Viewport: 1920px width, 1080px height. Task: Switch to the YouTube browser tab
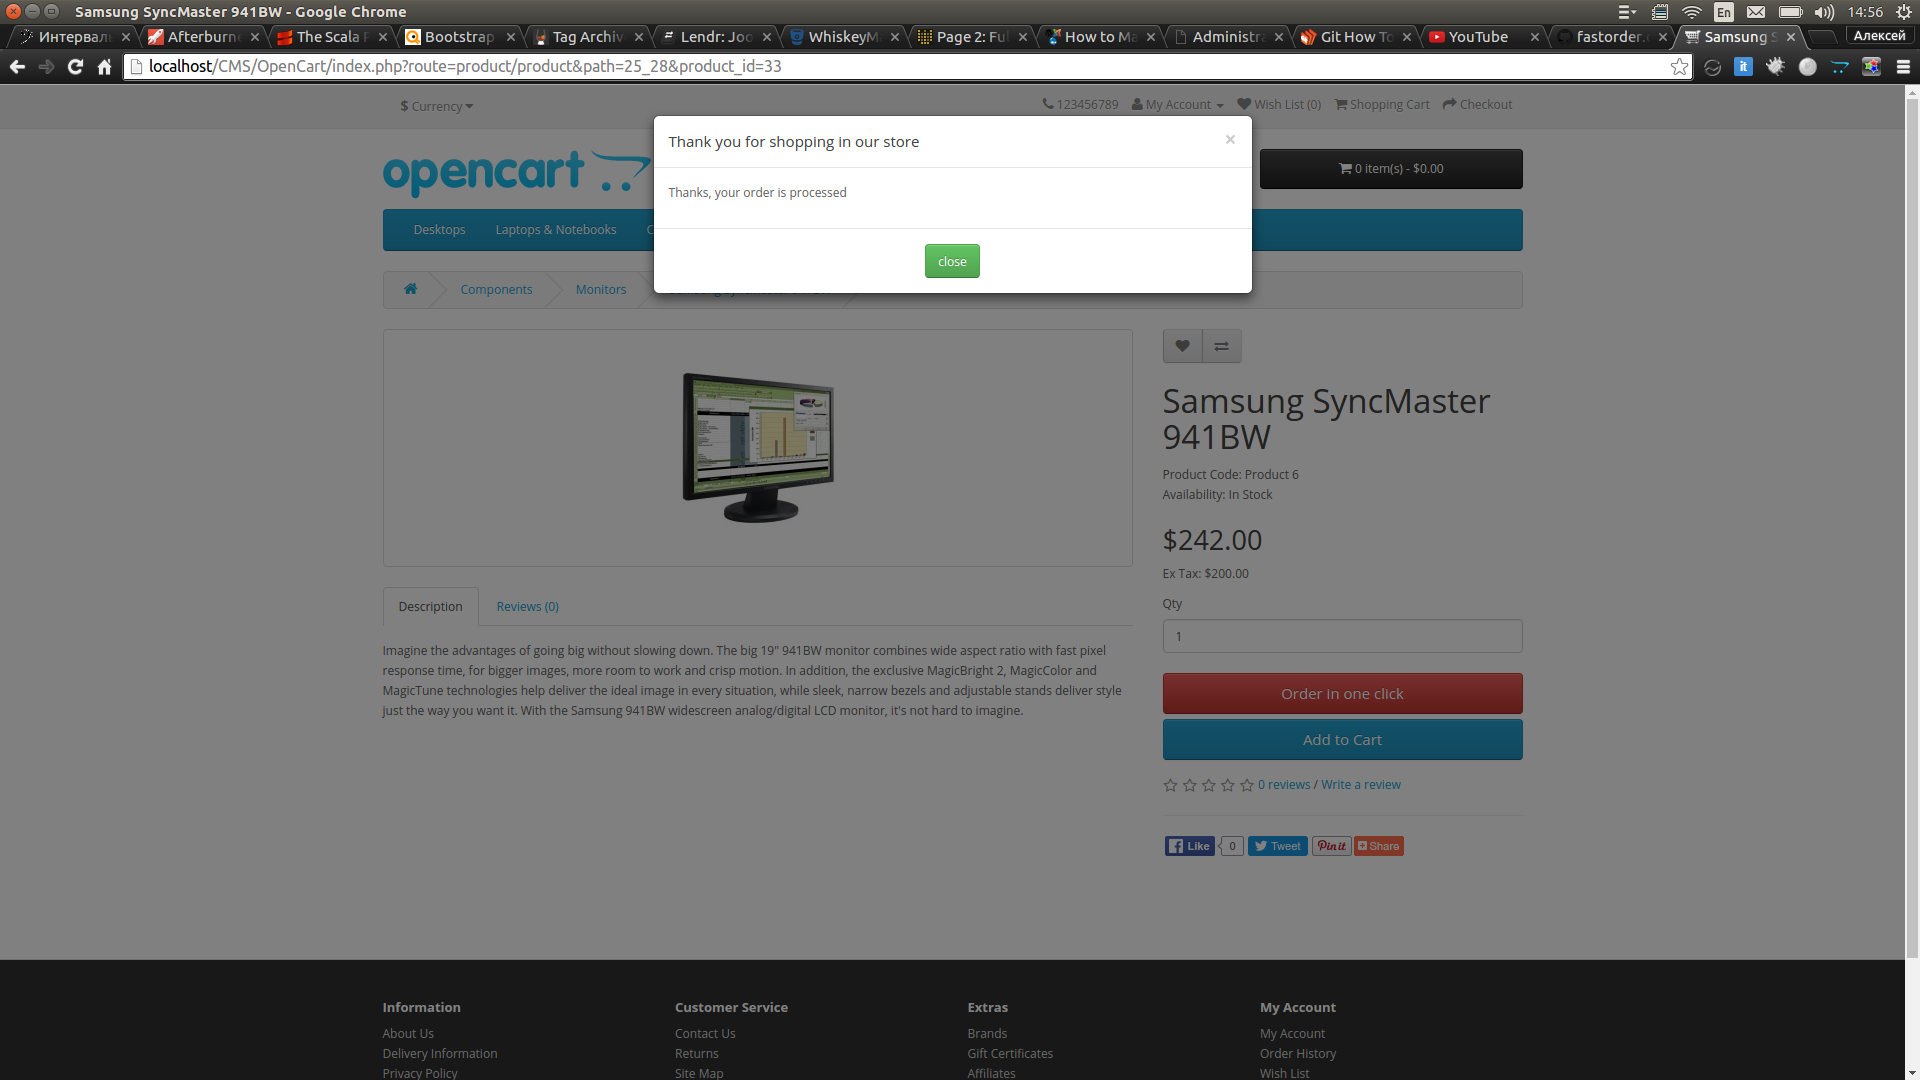[x=1477, y=37]
